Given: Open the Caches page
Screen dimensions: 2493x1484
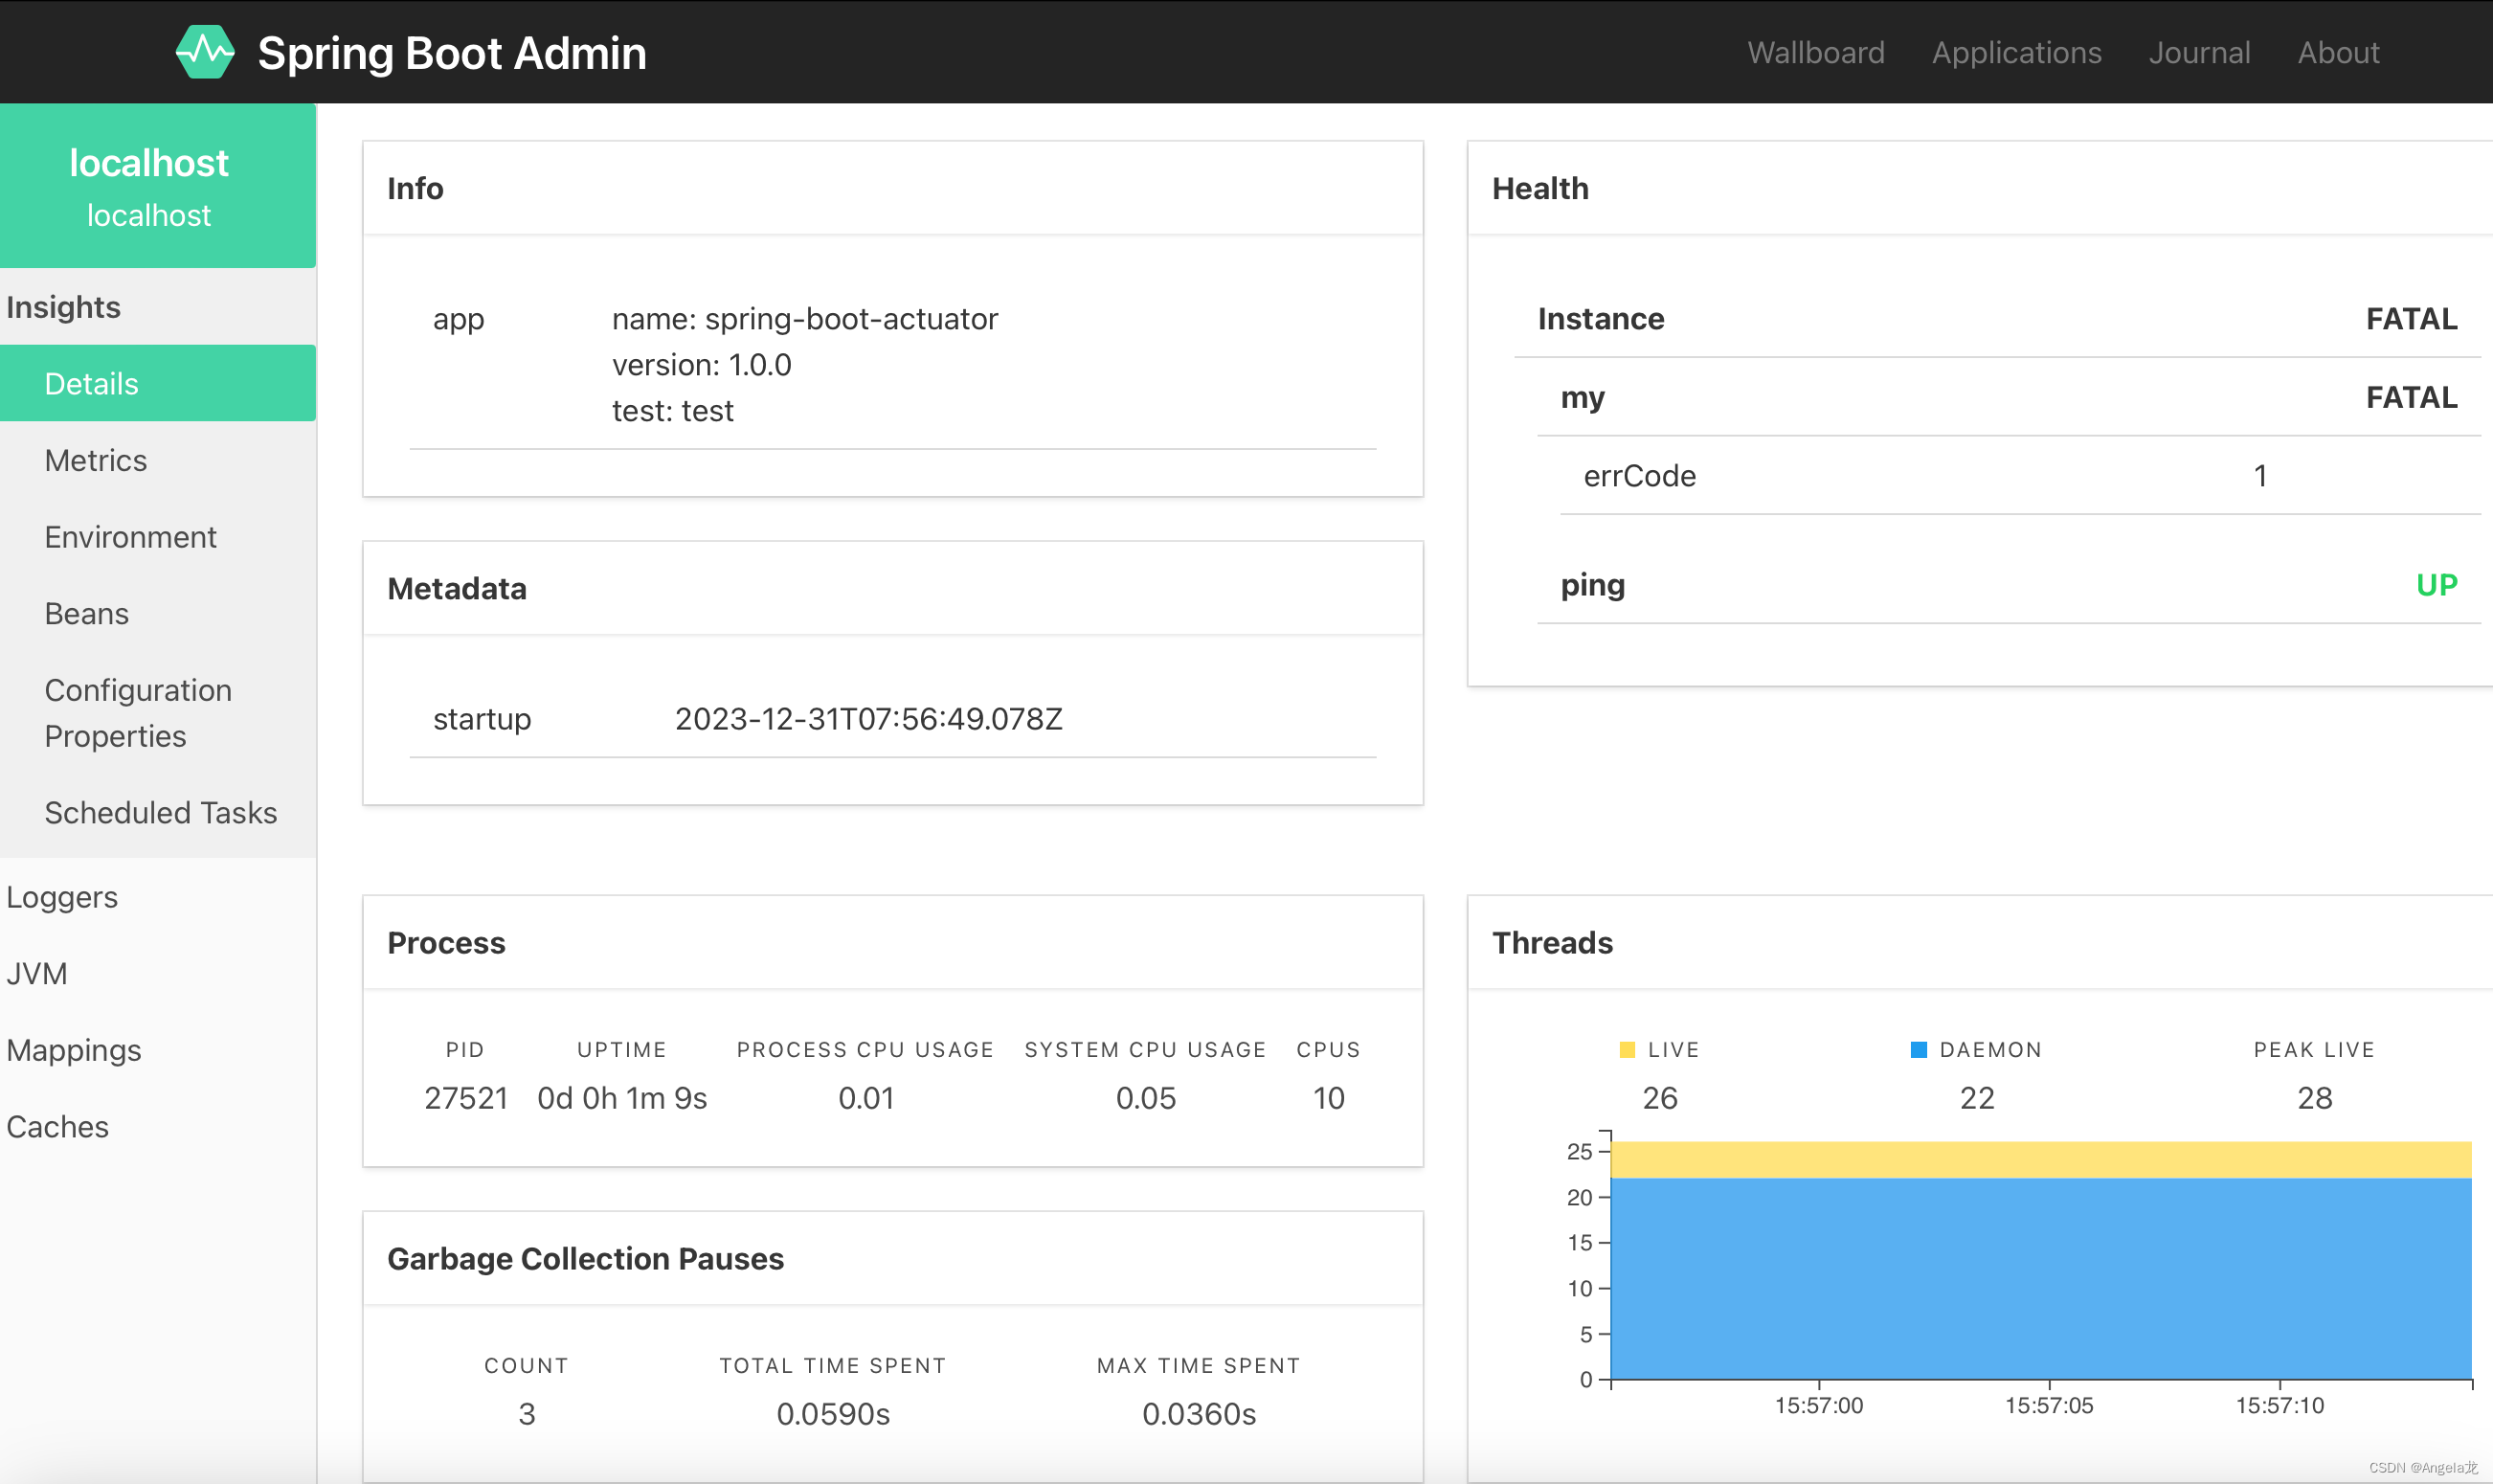Looking at the screenshot, I should pos(57,1126).
